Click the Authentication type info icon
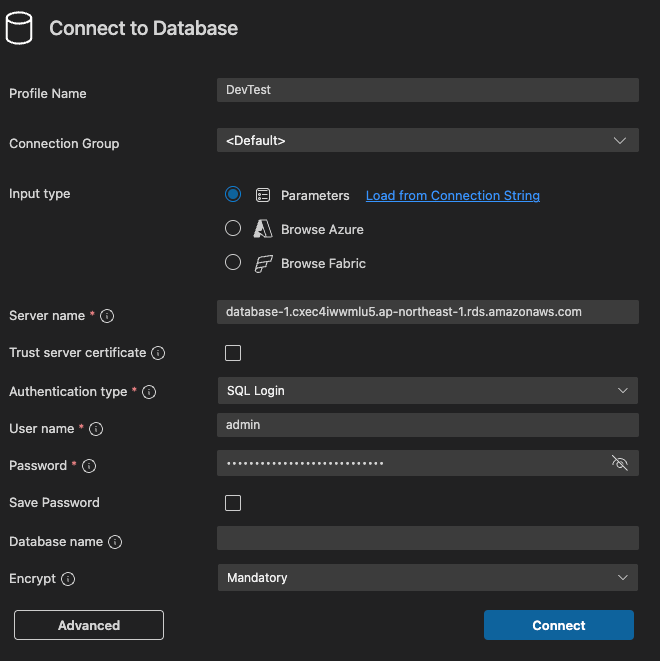The height and width of the screenshot is (661, 660). click(151, 392)
